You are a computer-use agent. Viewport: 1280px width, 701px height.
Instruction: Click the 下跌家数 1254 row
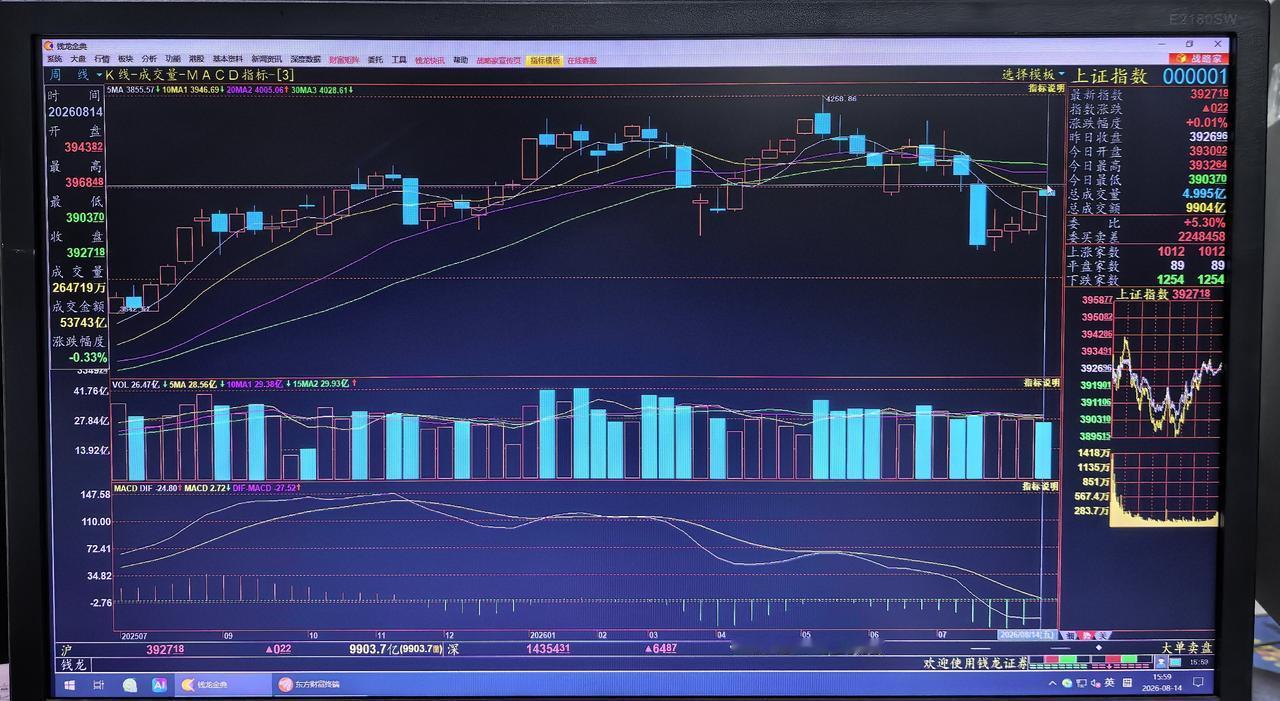coord(1148,280)
